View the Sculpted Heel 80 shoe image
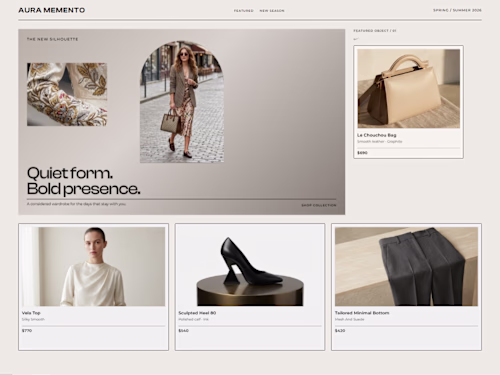 pyautogui.click(x=250, y=267)
